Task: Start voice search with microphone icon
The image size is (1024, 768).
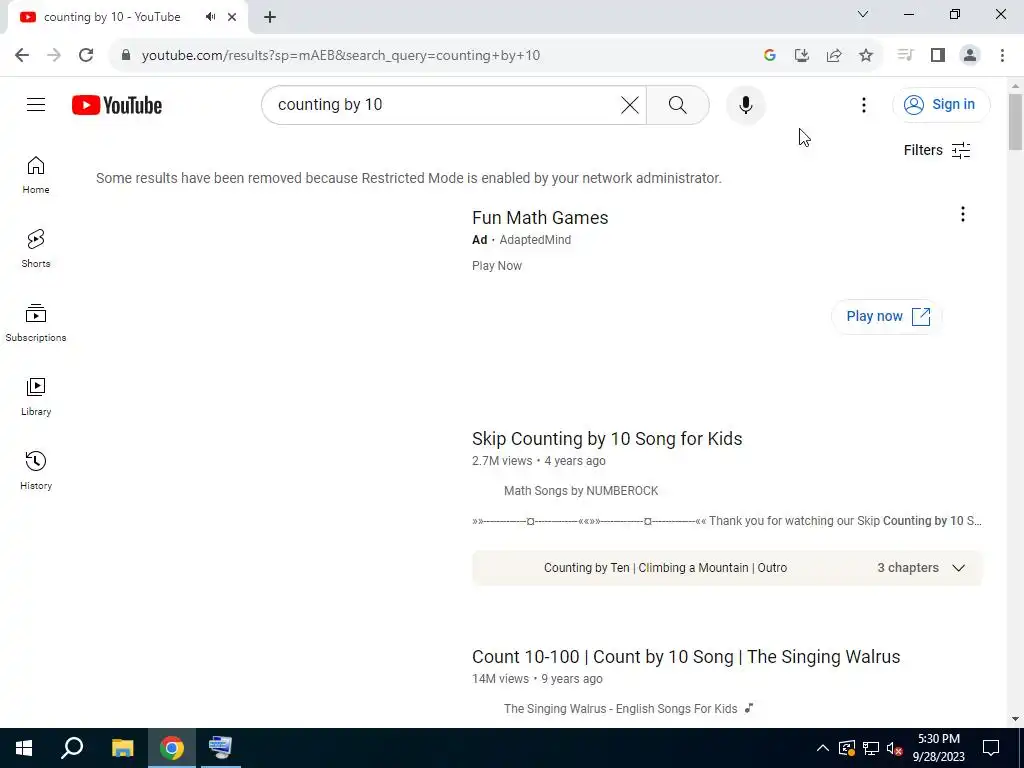Action: coord(745,105)
